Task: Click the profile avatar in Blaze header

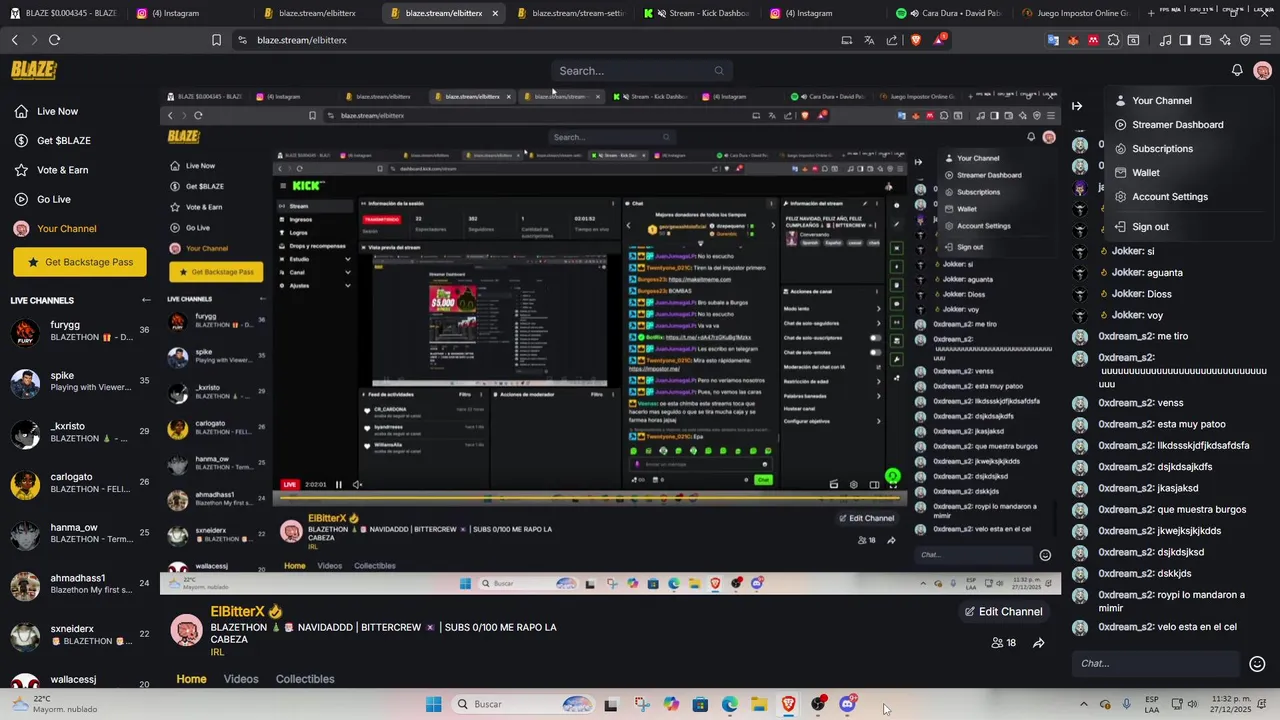Action: coord(1262,70)
